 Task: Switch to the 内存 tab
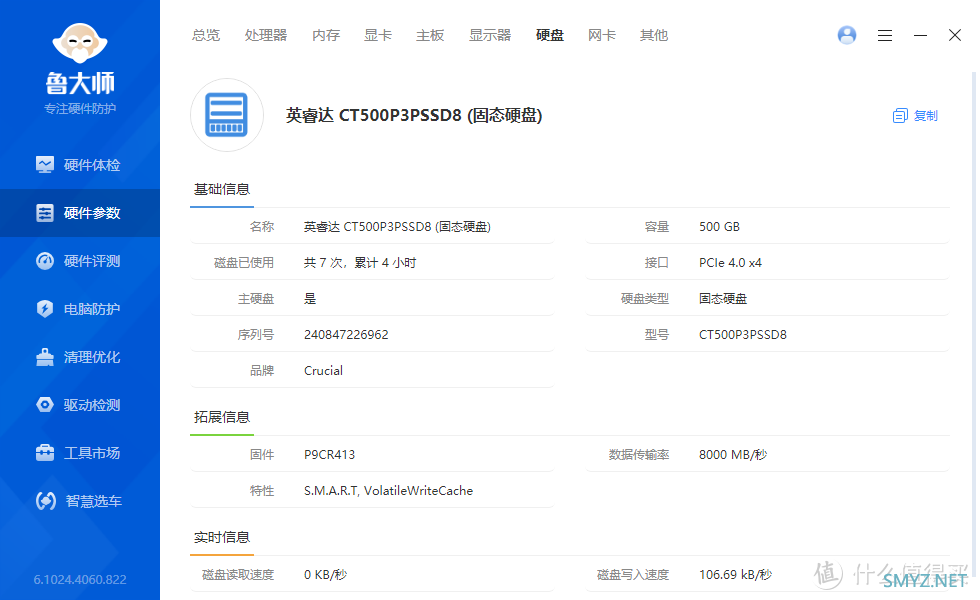coord(326,35)
